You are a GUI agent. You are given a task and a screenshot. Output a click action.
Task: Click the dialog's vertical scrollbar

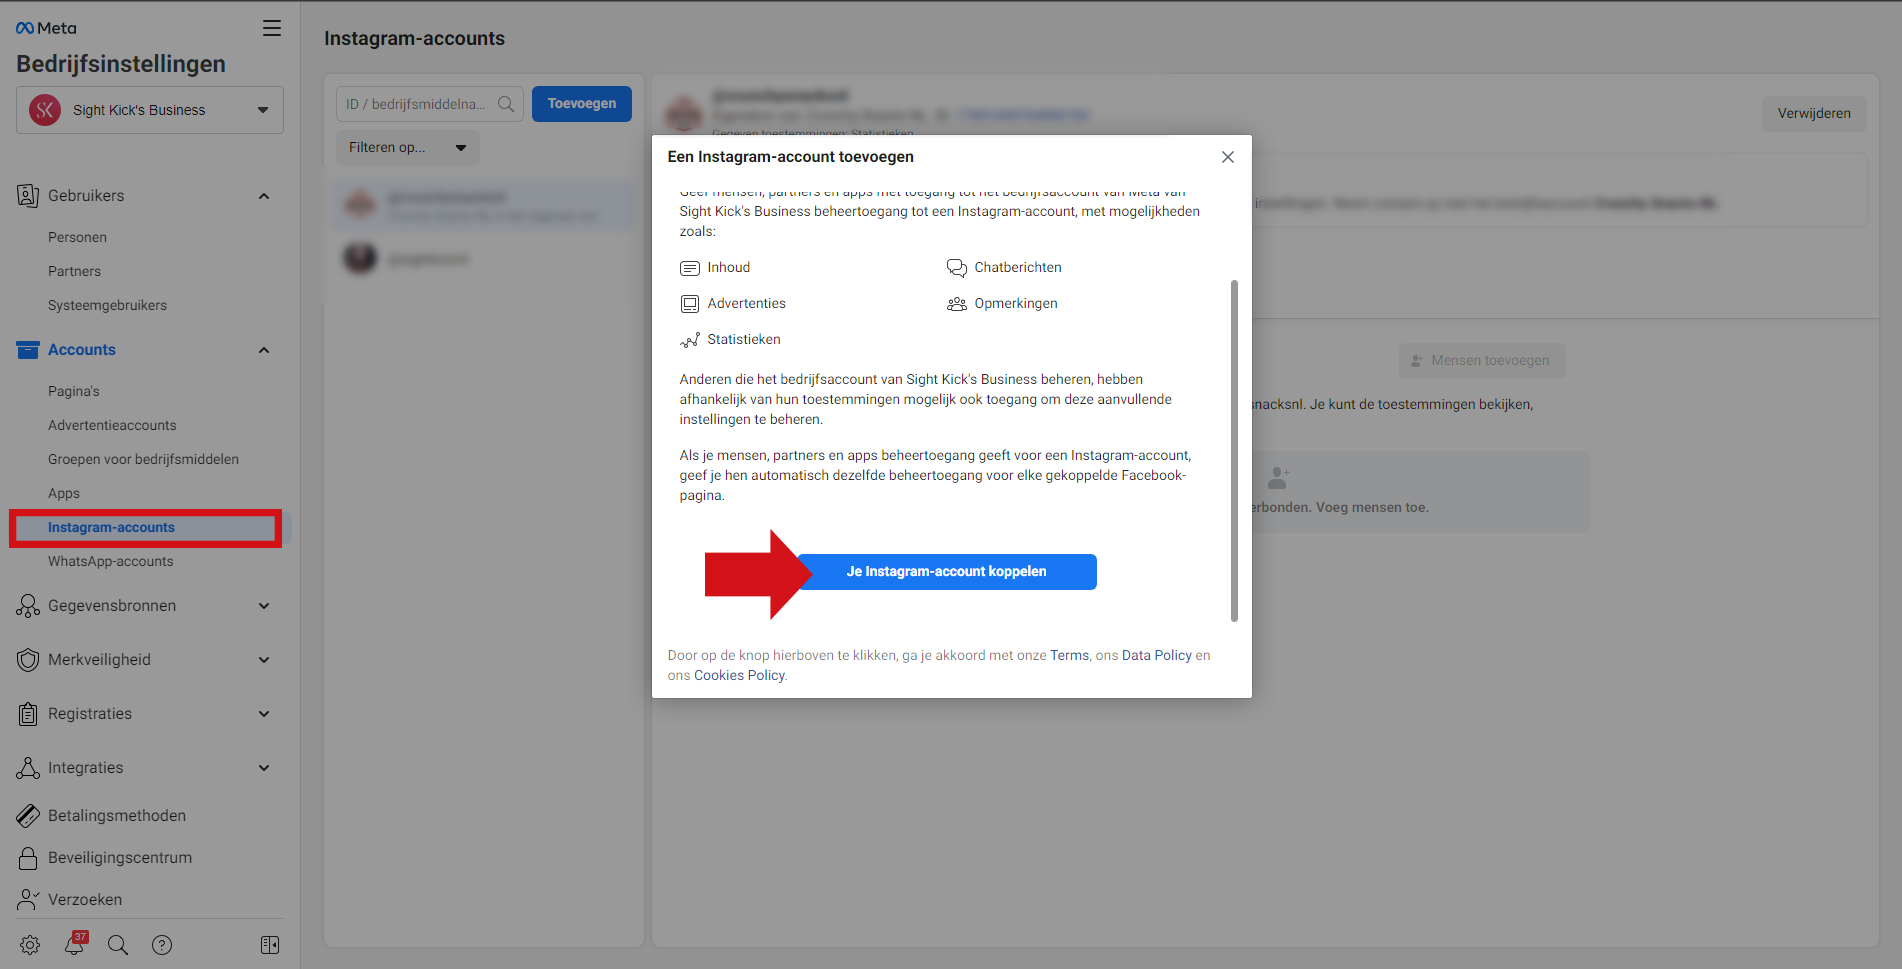click(1234, 450)
